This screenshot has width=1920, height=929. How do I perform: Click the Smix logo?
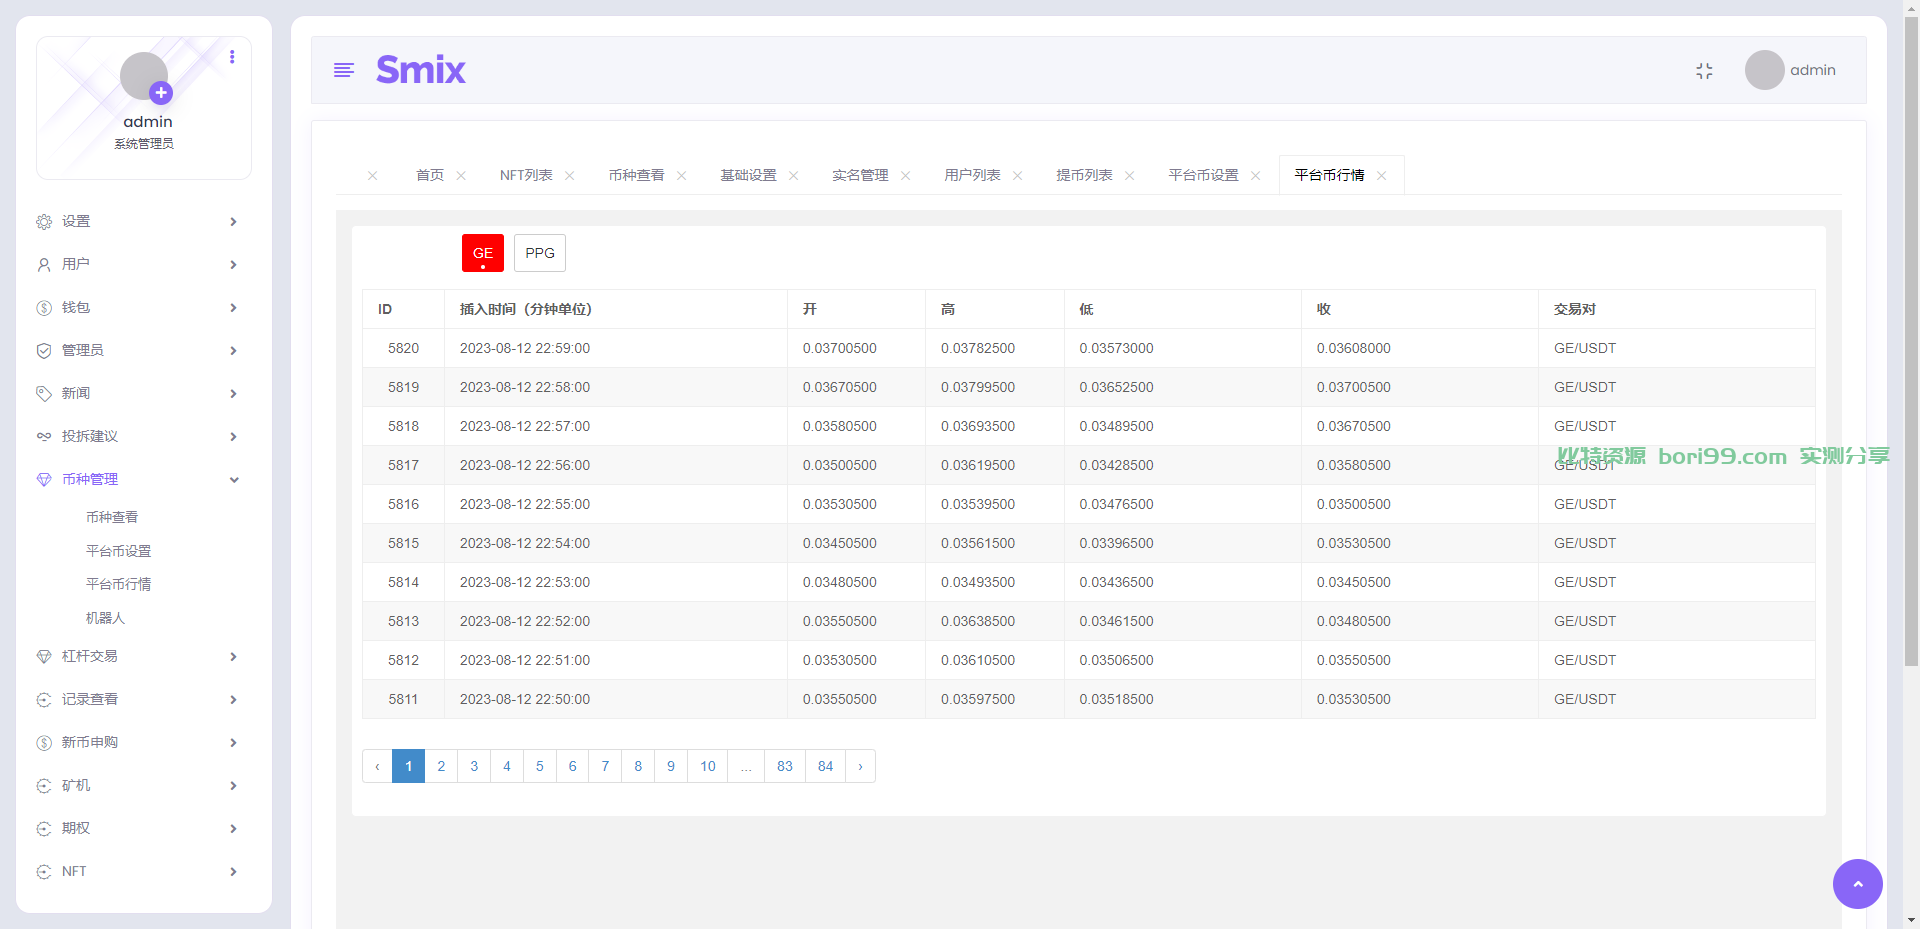tap(421, 70)
